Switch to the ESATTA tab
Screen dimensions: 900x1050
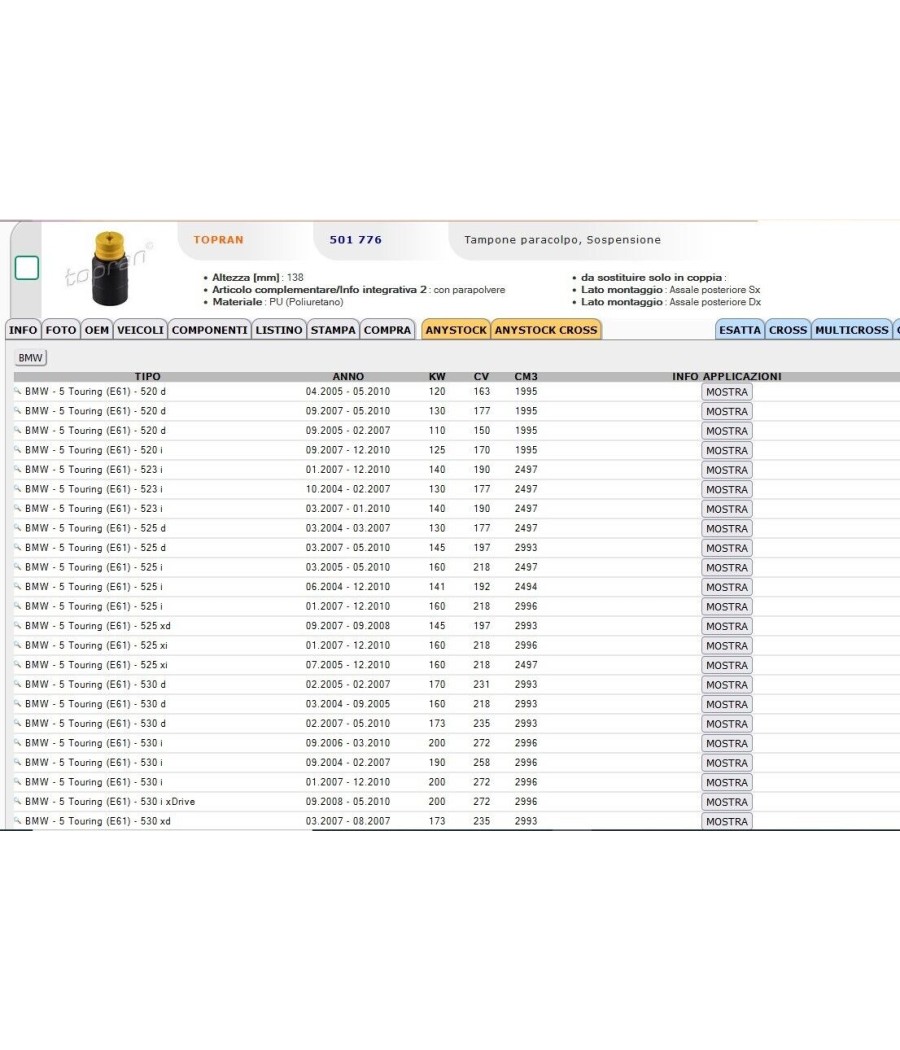[x=740, y=330]
